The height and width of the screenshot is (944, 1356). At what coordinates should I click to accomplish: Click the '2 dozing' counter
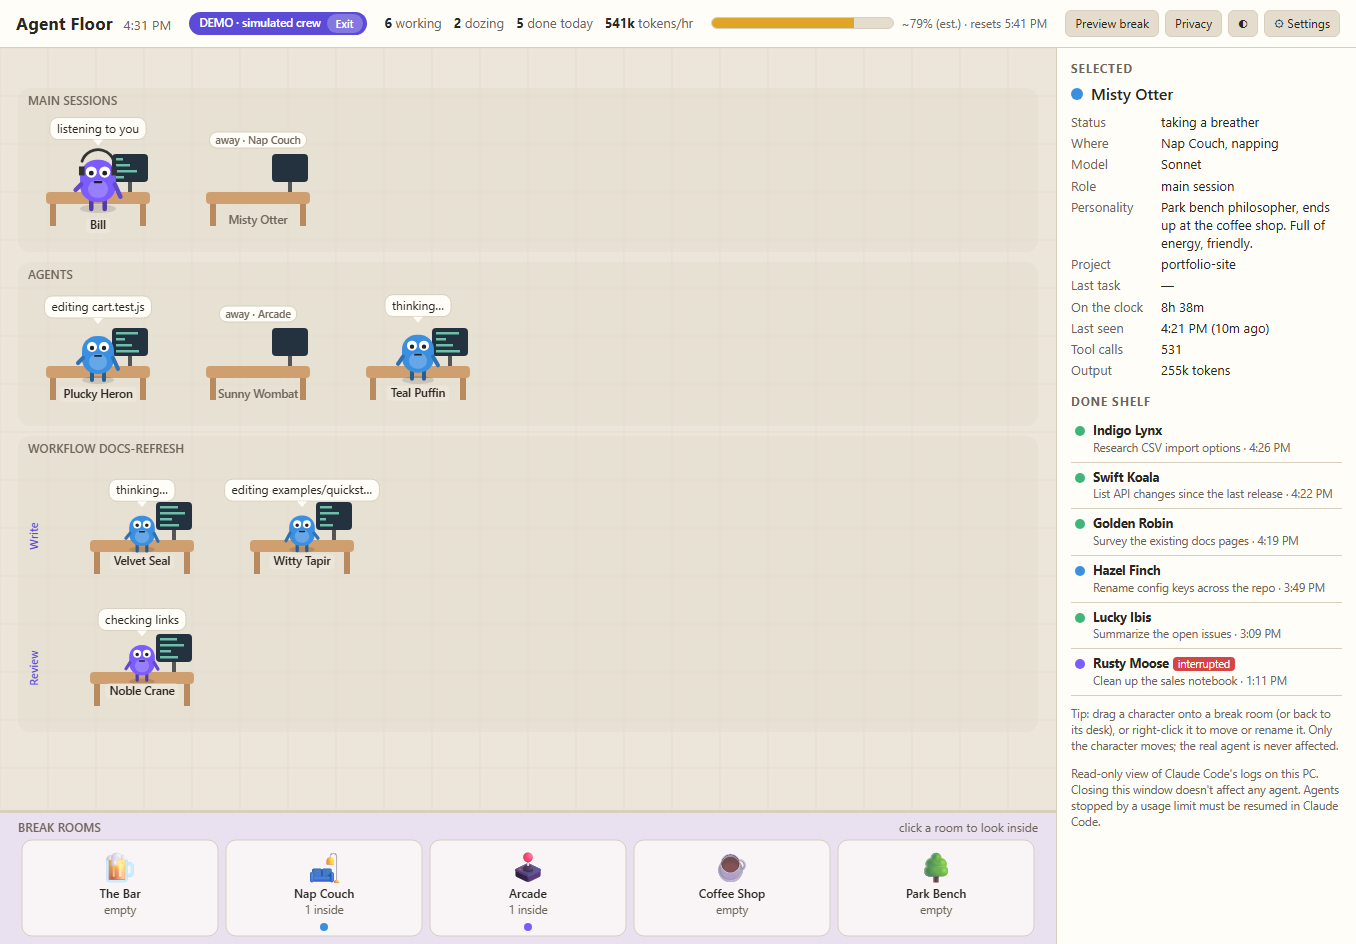coord(479,23)
